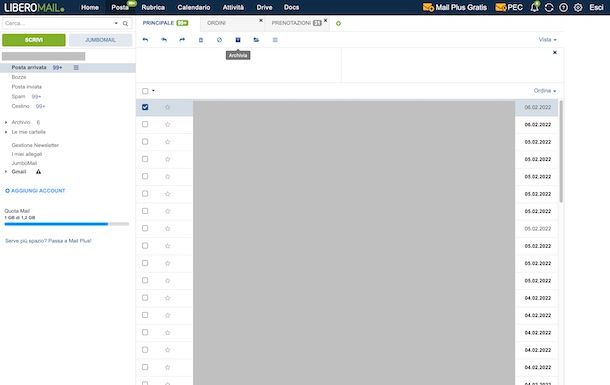Screen dimensions: 610x385
Task: Click the PEC envelope icon
Action: pos(501,7)
